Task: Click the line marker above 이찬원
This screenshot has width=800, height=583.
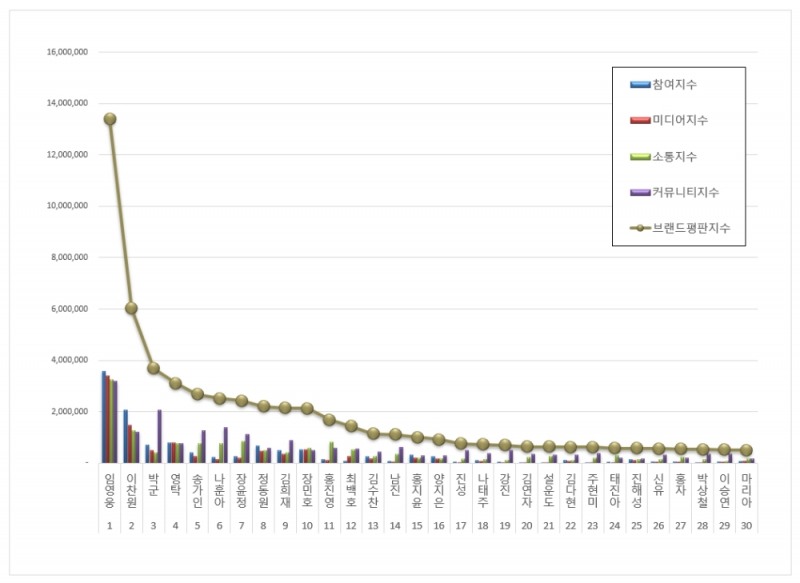Action: 131,308
